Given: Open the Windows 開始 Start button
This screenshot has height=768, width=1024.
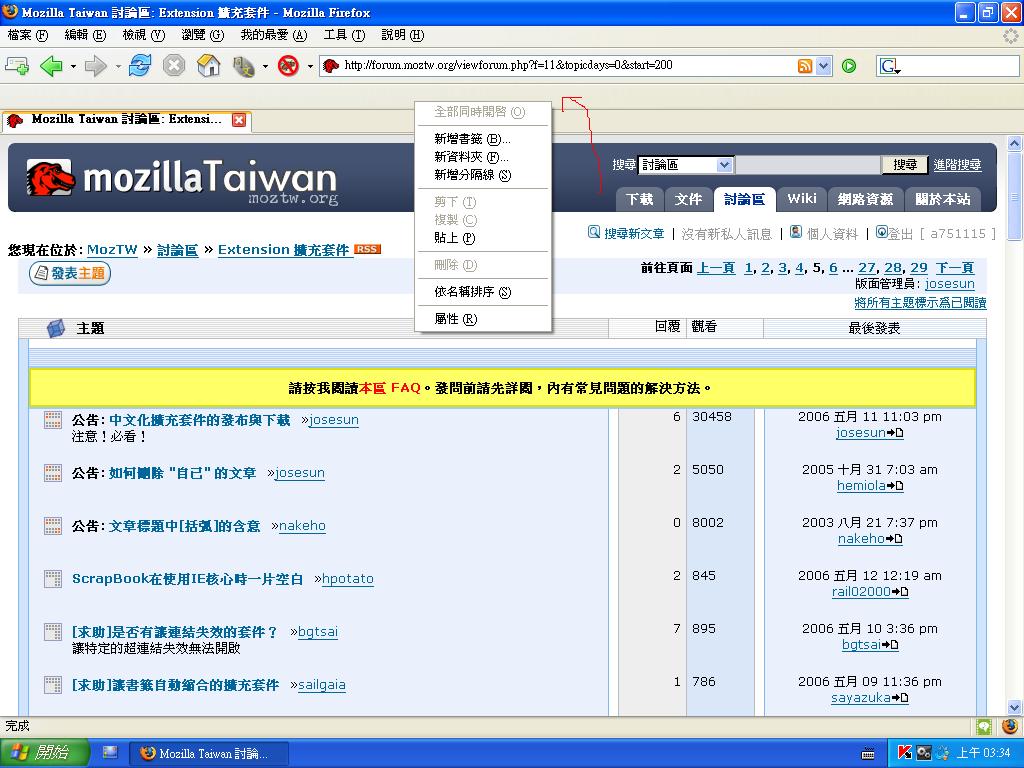Looking at the screenshot, I should click(45, 753).
